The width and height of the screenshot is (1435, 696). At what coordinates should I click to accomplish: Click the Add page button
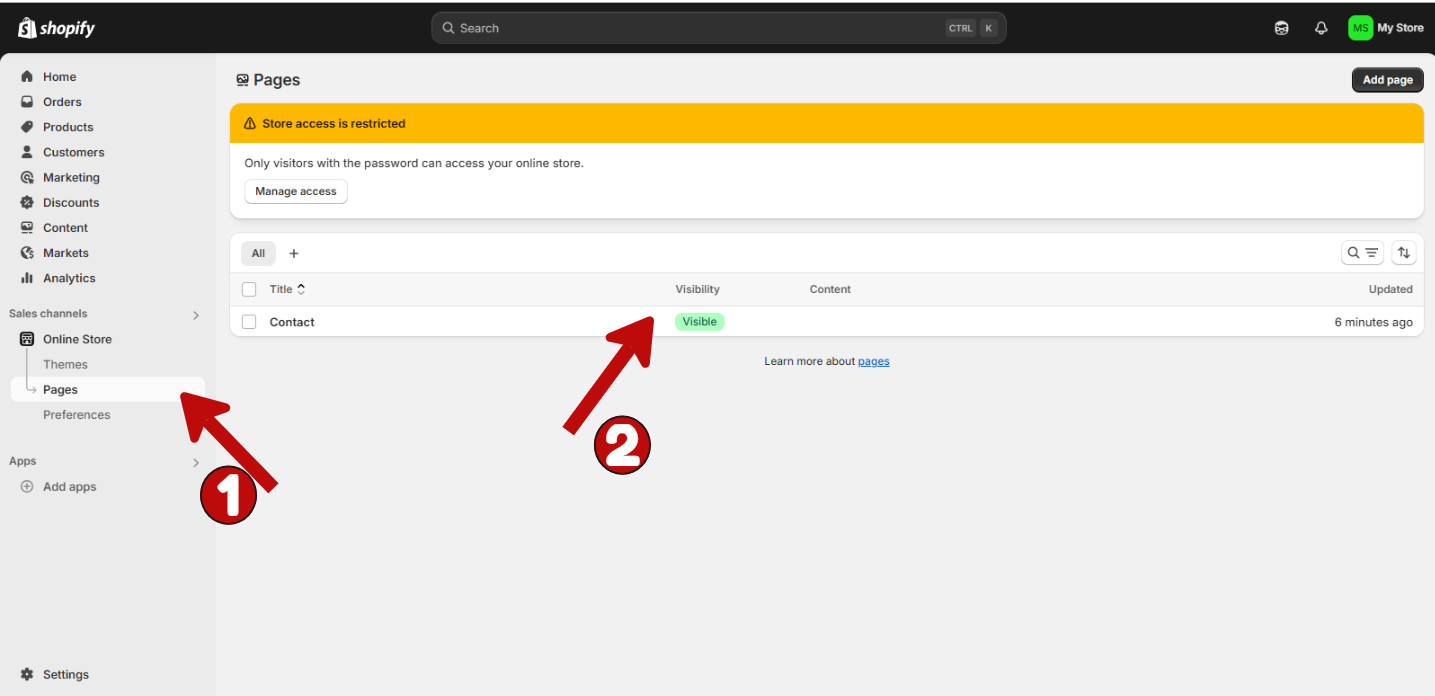click(1387, 79)
